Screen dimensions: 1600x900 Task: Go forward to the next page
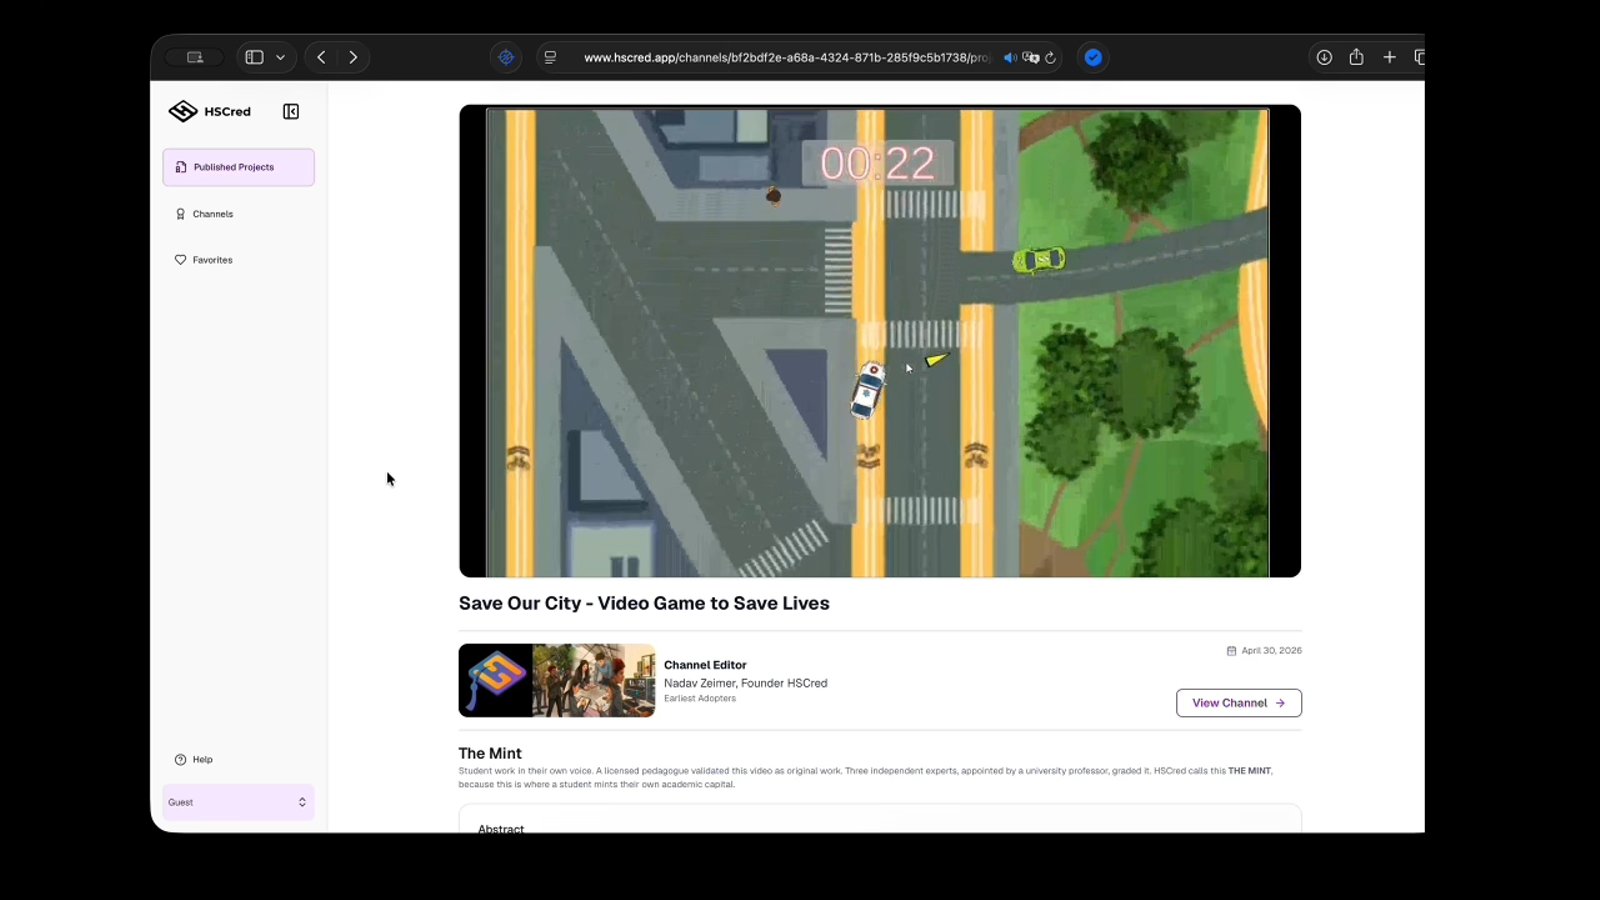pyautogui.click(x=353, y=57)
